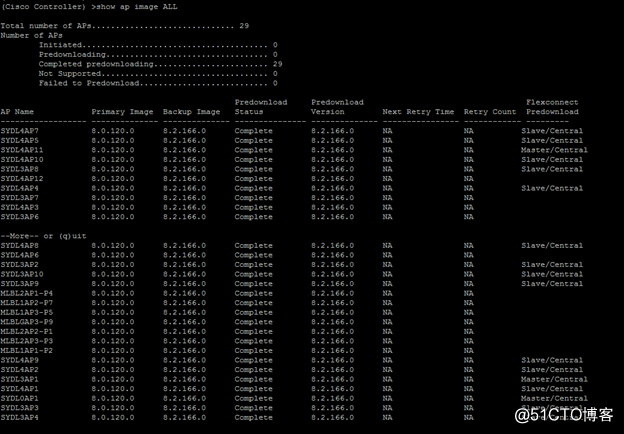Click the SYDL0AP1 AP name entry

(19, 399)
